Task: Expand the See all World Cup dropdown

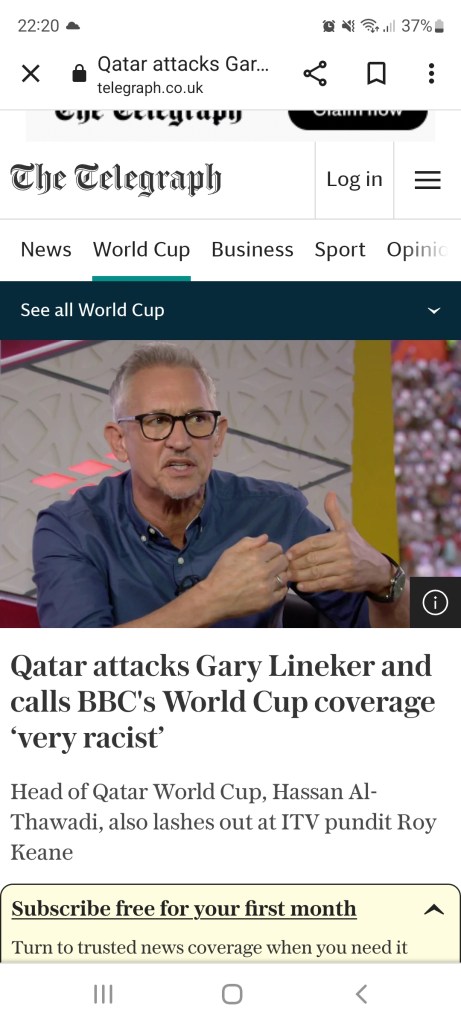Action: 434,311
